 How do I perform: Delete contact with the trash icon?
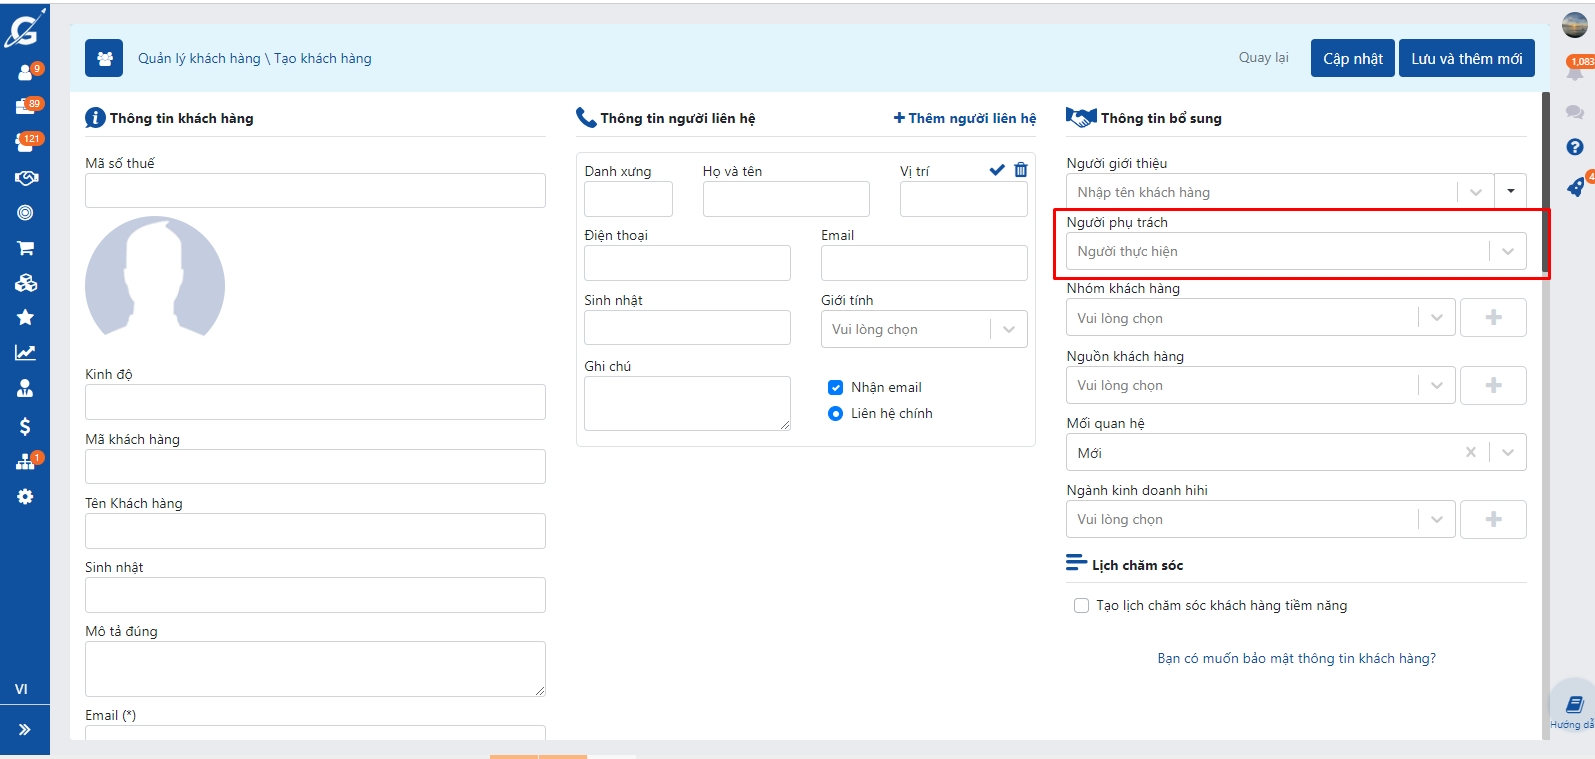pos(1020,170)
